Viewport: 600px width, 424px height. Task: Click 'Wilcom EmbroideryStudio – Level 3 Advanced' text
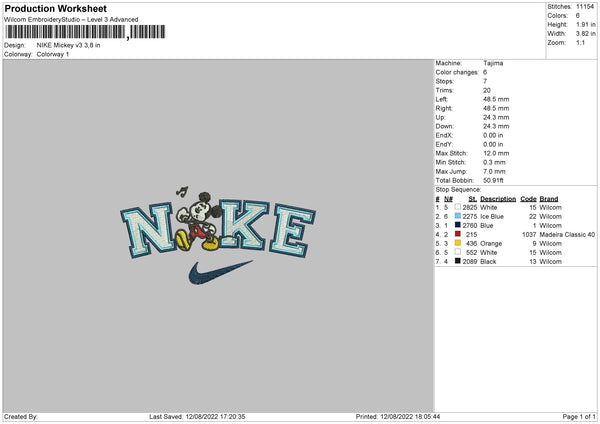71,20
